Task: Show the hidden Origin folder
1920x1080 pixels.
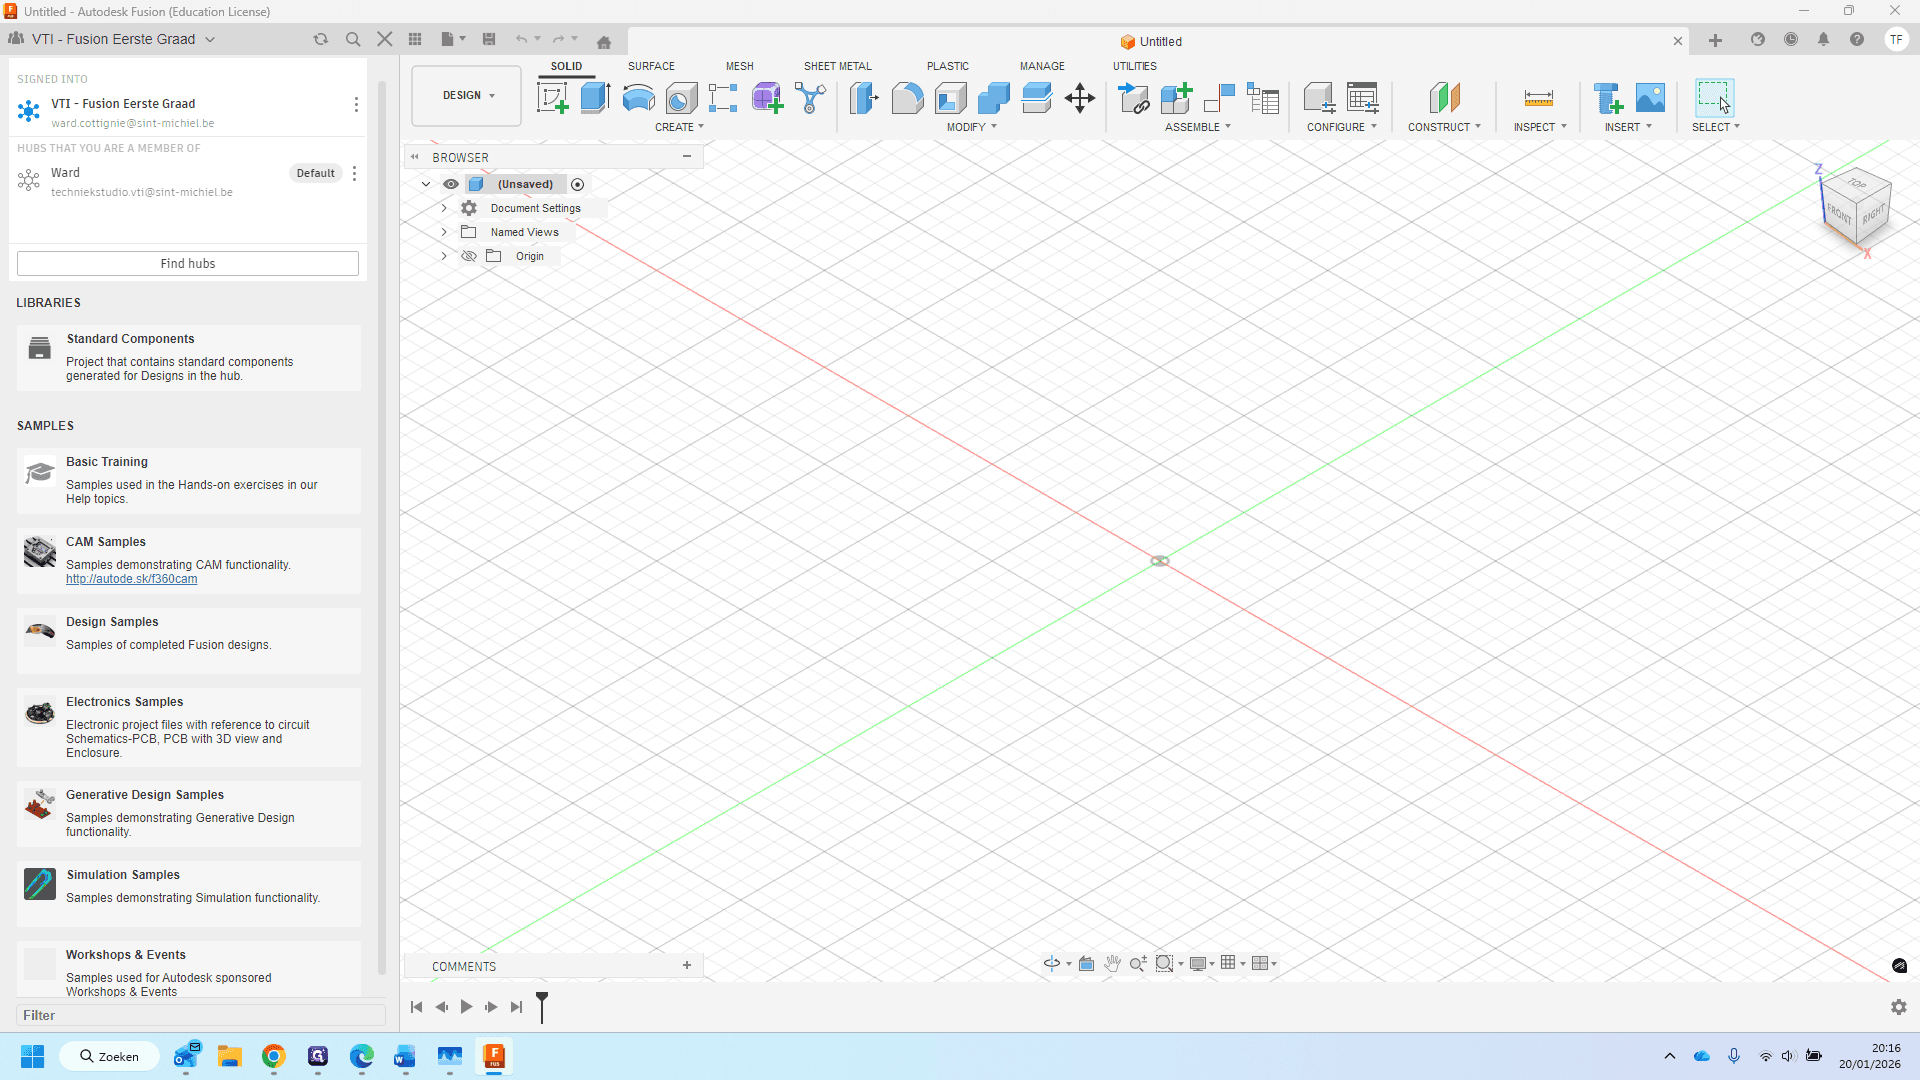Action: 469,256
